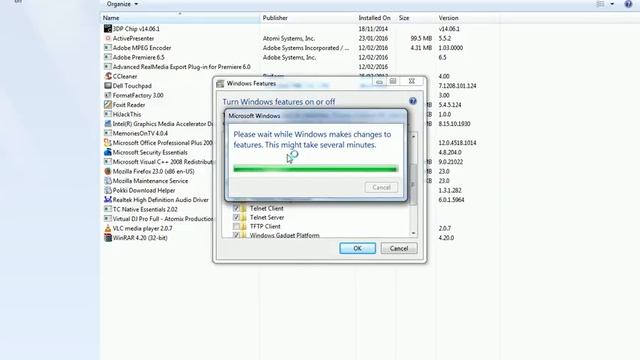The image size is (640, 360).
Task: Check the TFTP Client checkbox
Action: [236, 227]
